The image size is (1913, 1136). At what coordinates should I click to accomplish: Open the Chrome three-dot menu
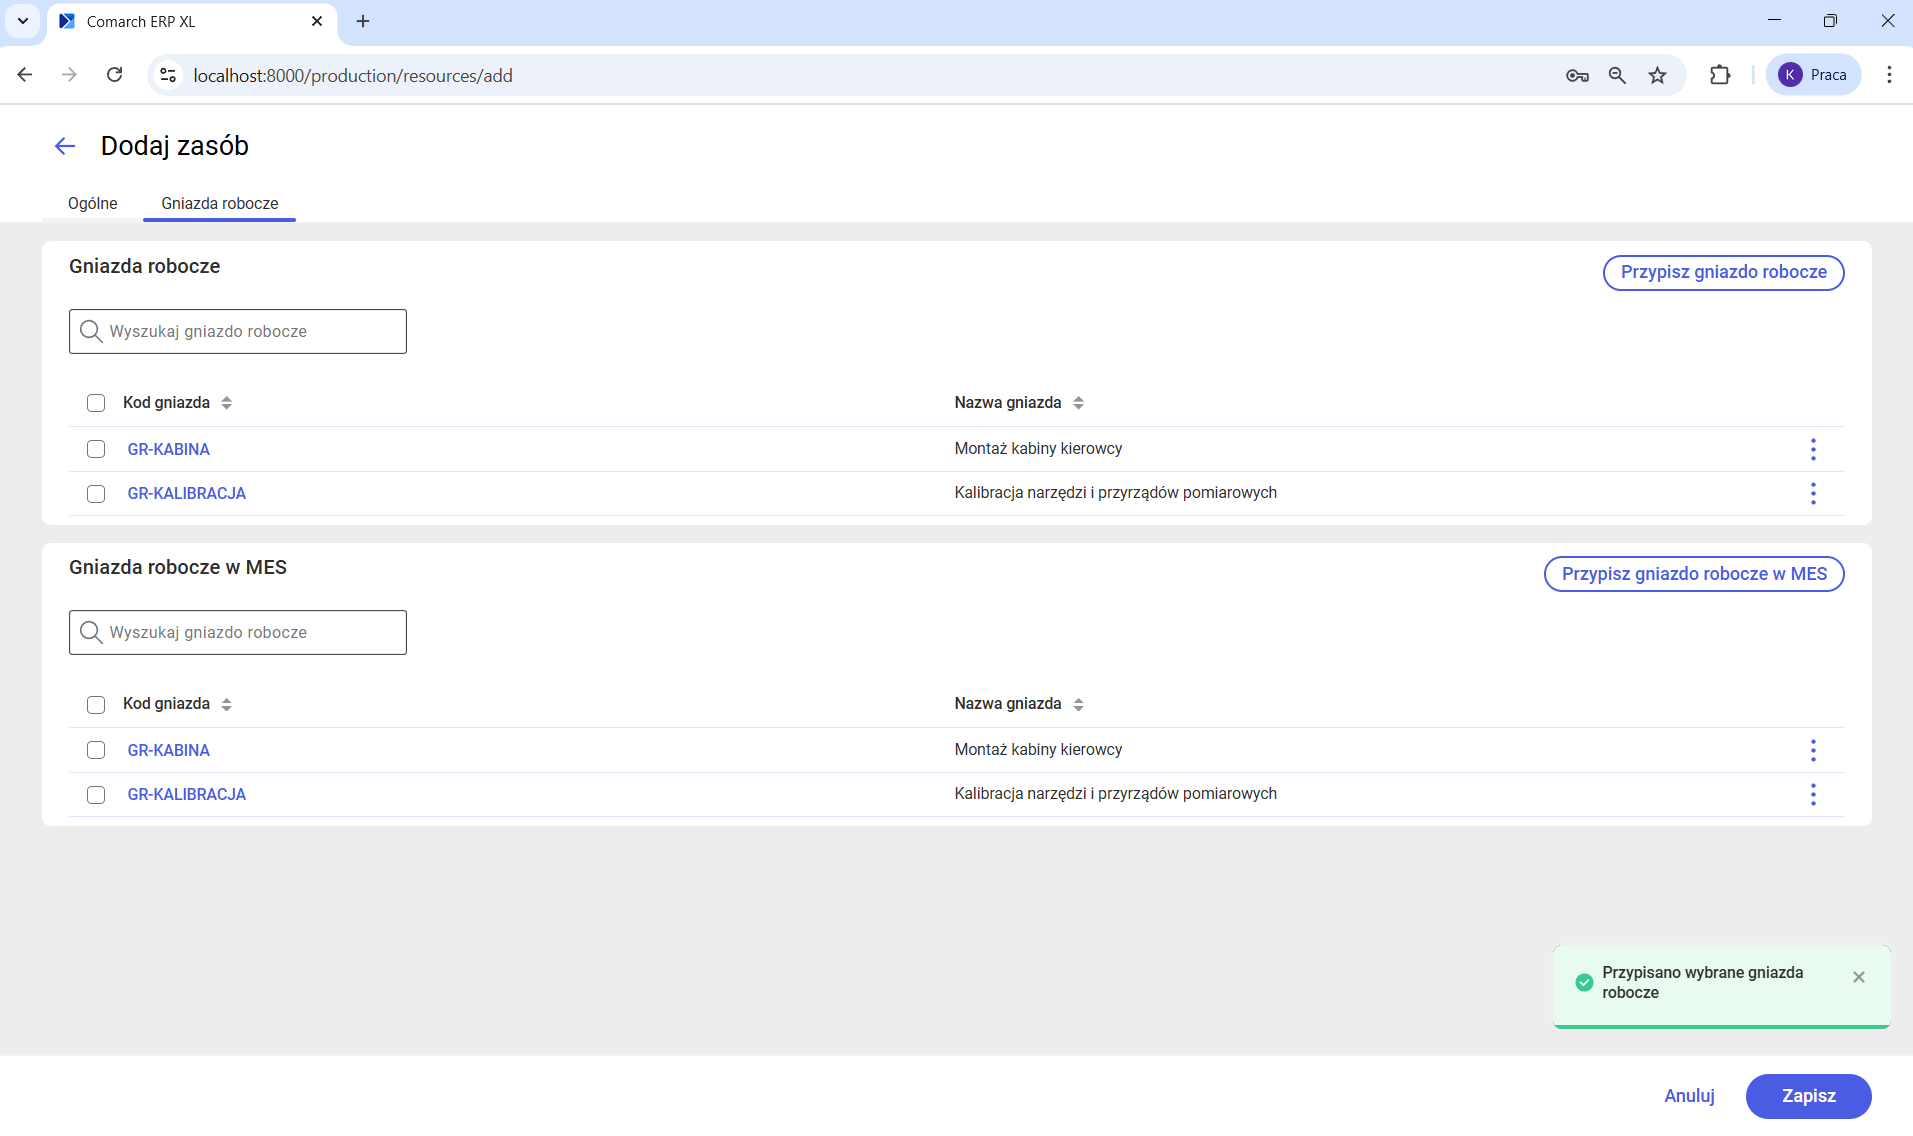click(x=1889, y=75)
